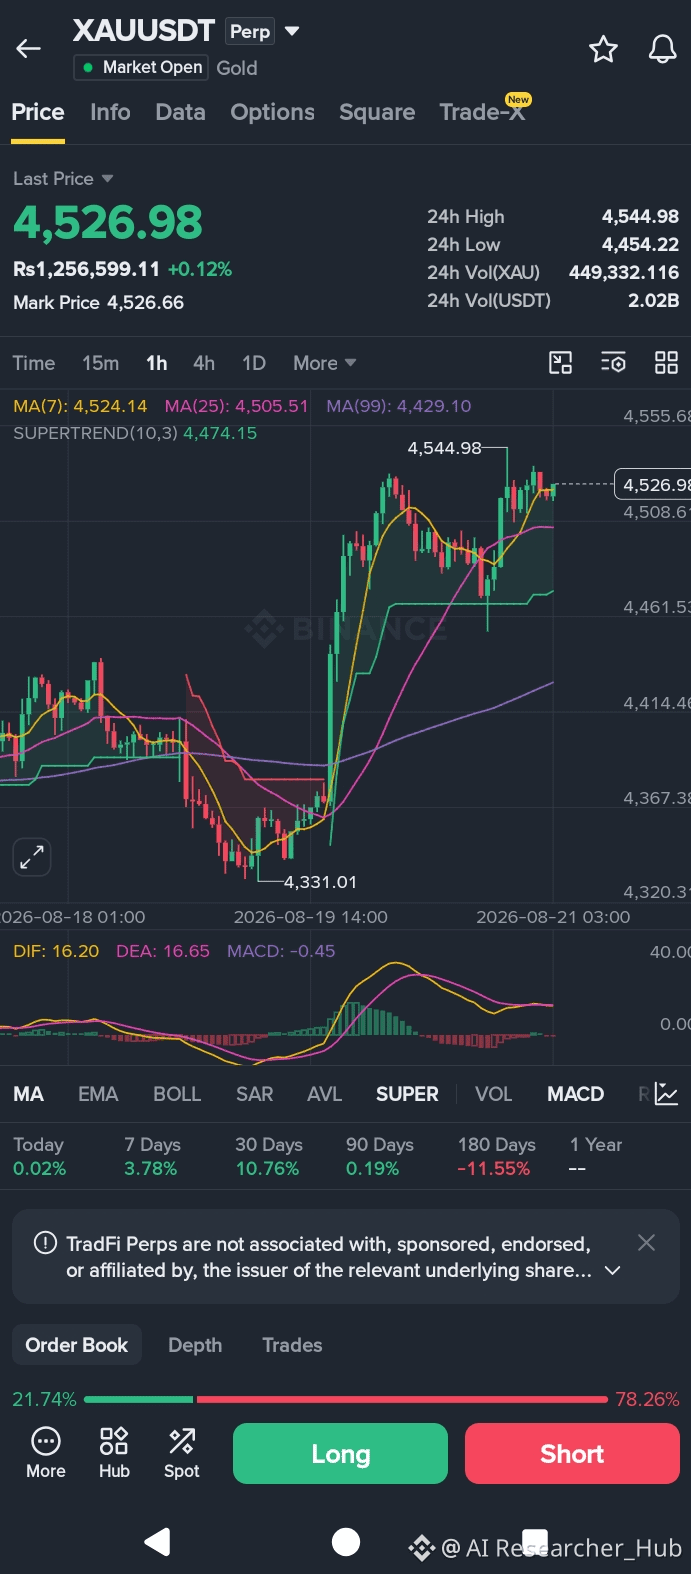Open Hub icon at bottom
This screenshot has height=1574, width=691.
point(114,1454)
